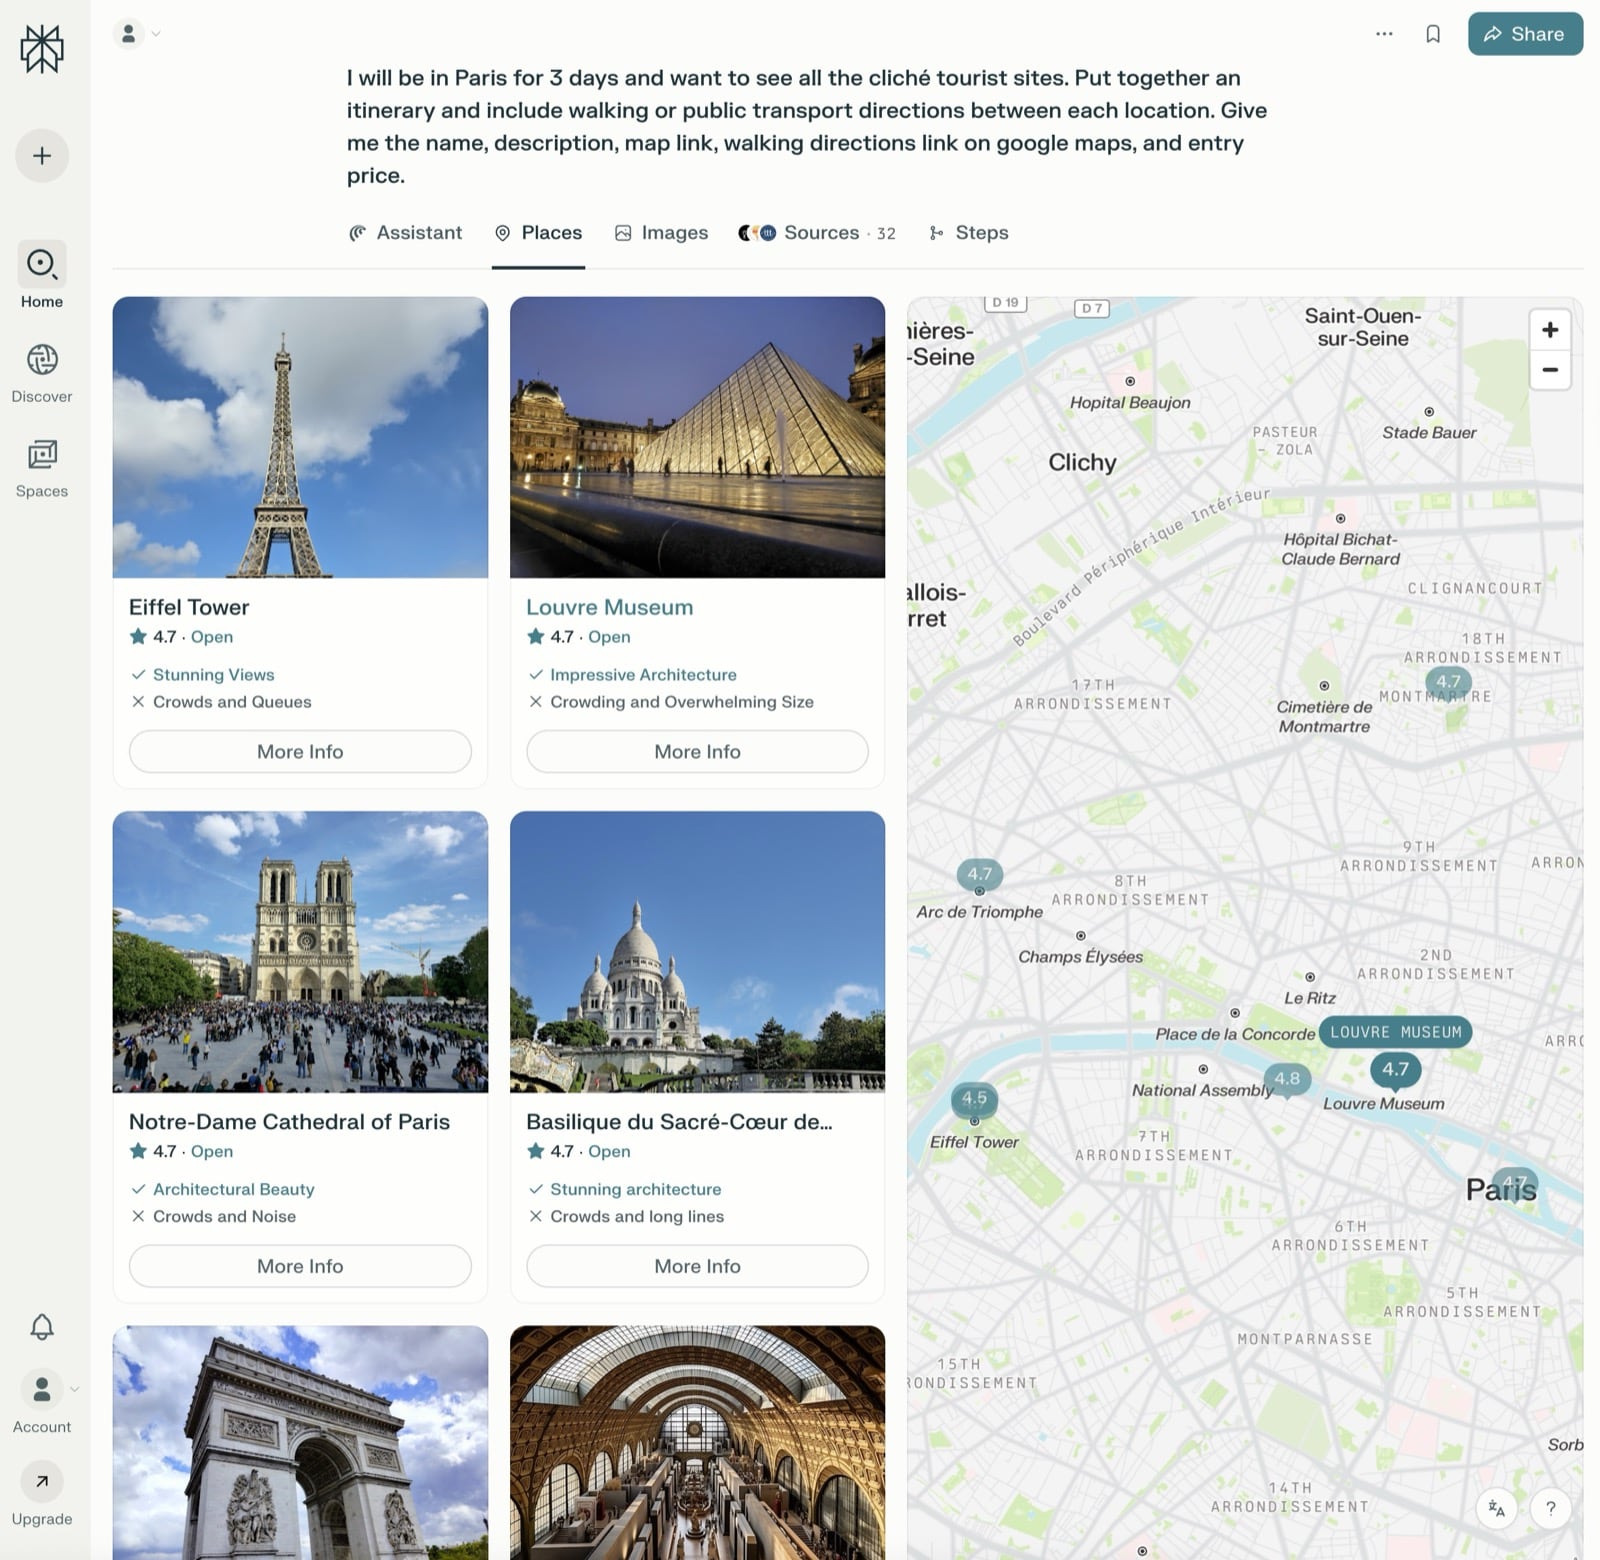Expand the Account menu chevron
The height and width of the screenshot is (1560, 1600).
click(x=74, y=1389)
